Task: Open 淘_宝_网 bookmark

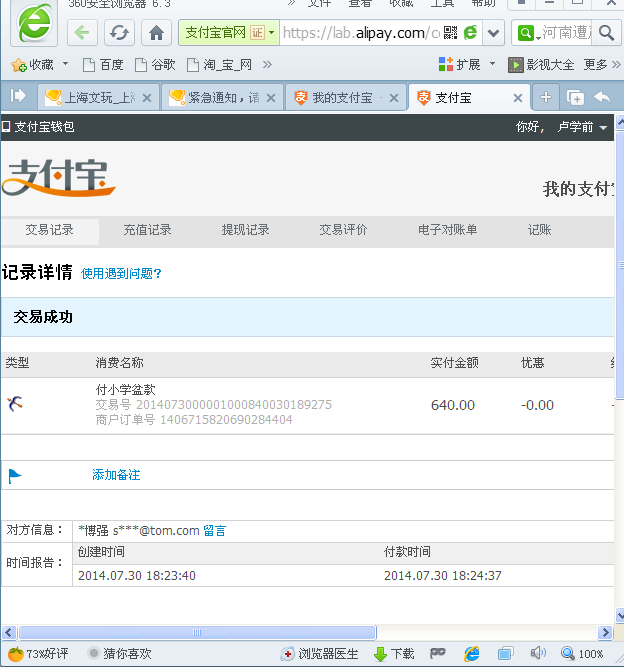Action: pyautogui.click(x=219, y=65)
